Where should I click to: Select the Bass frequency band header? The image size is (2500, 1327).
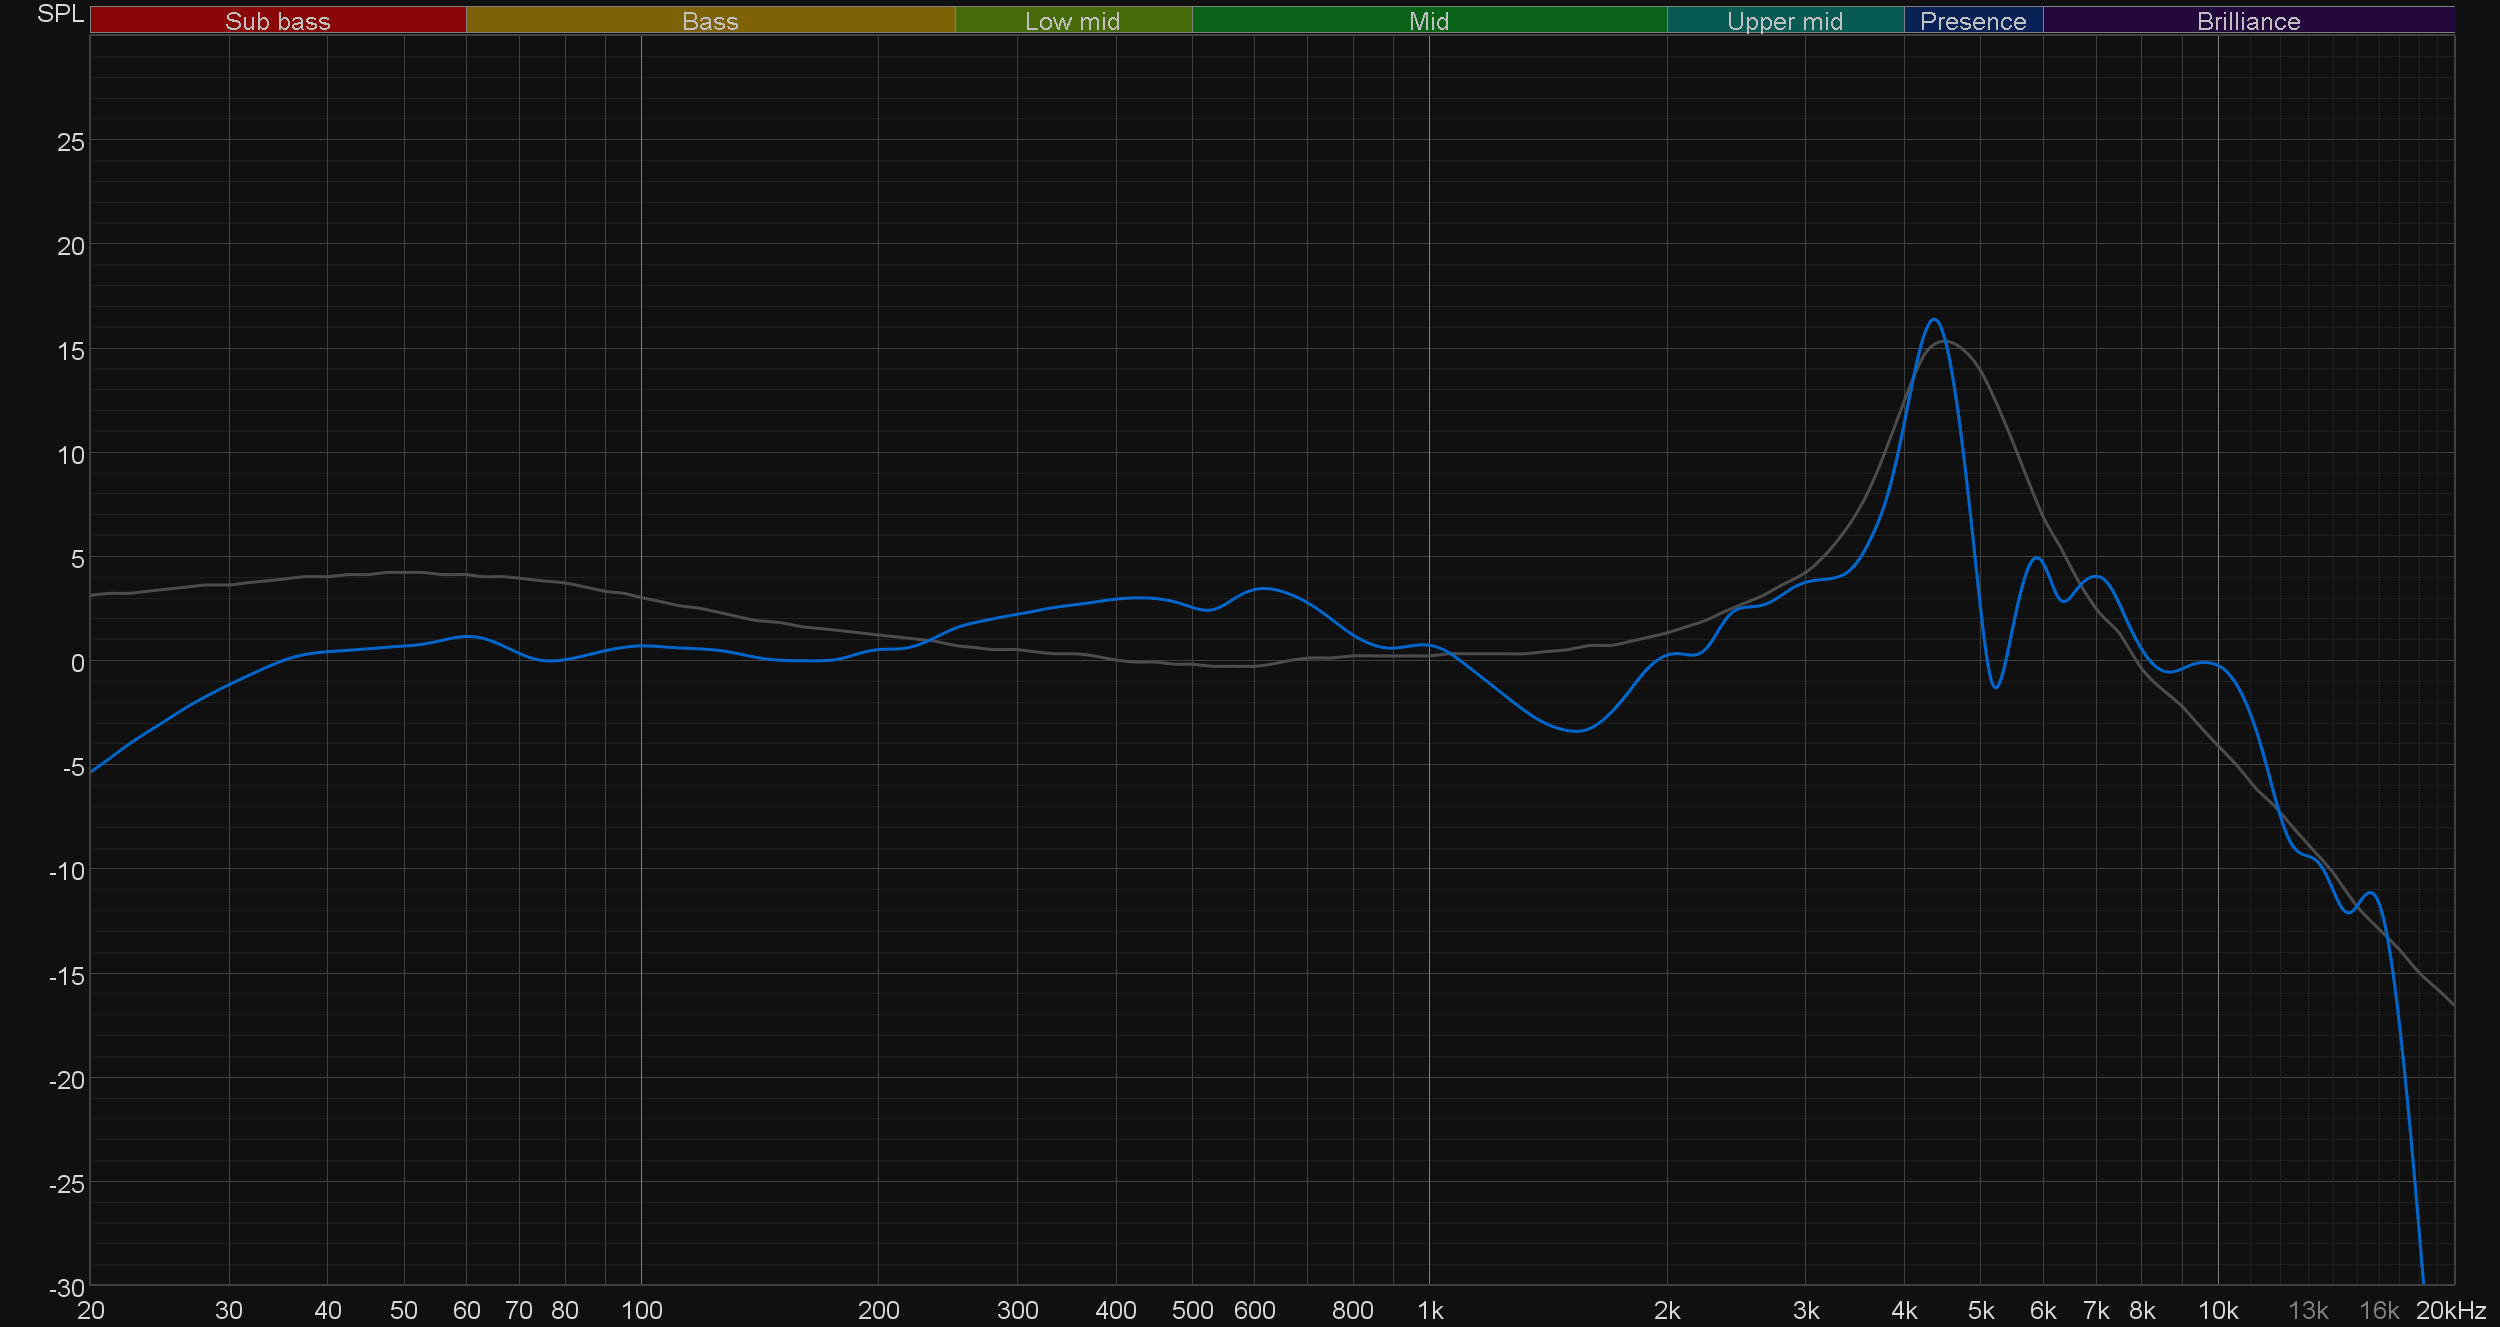pos(710,21)
